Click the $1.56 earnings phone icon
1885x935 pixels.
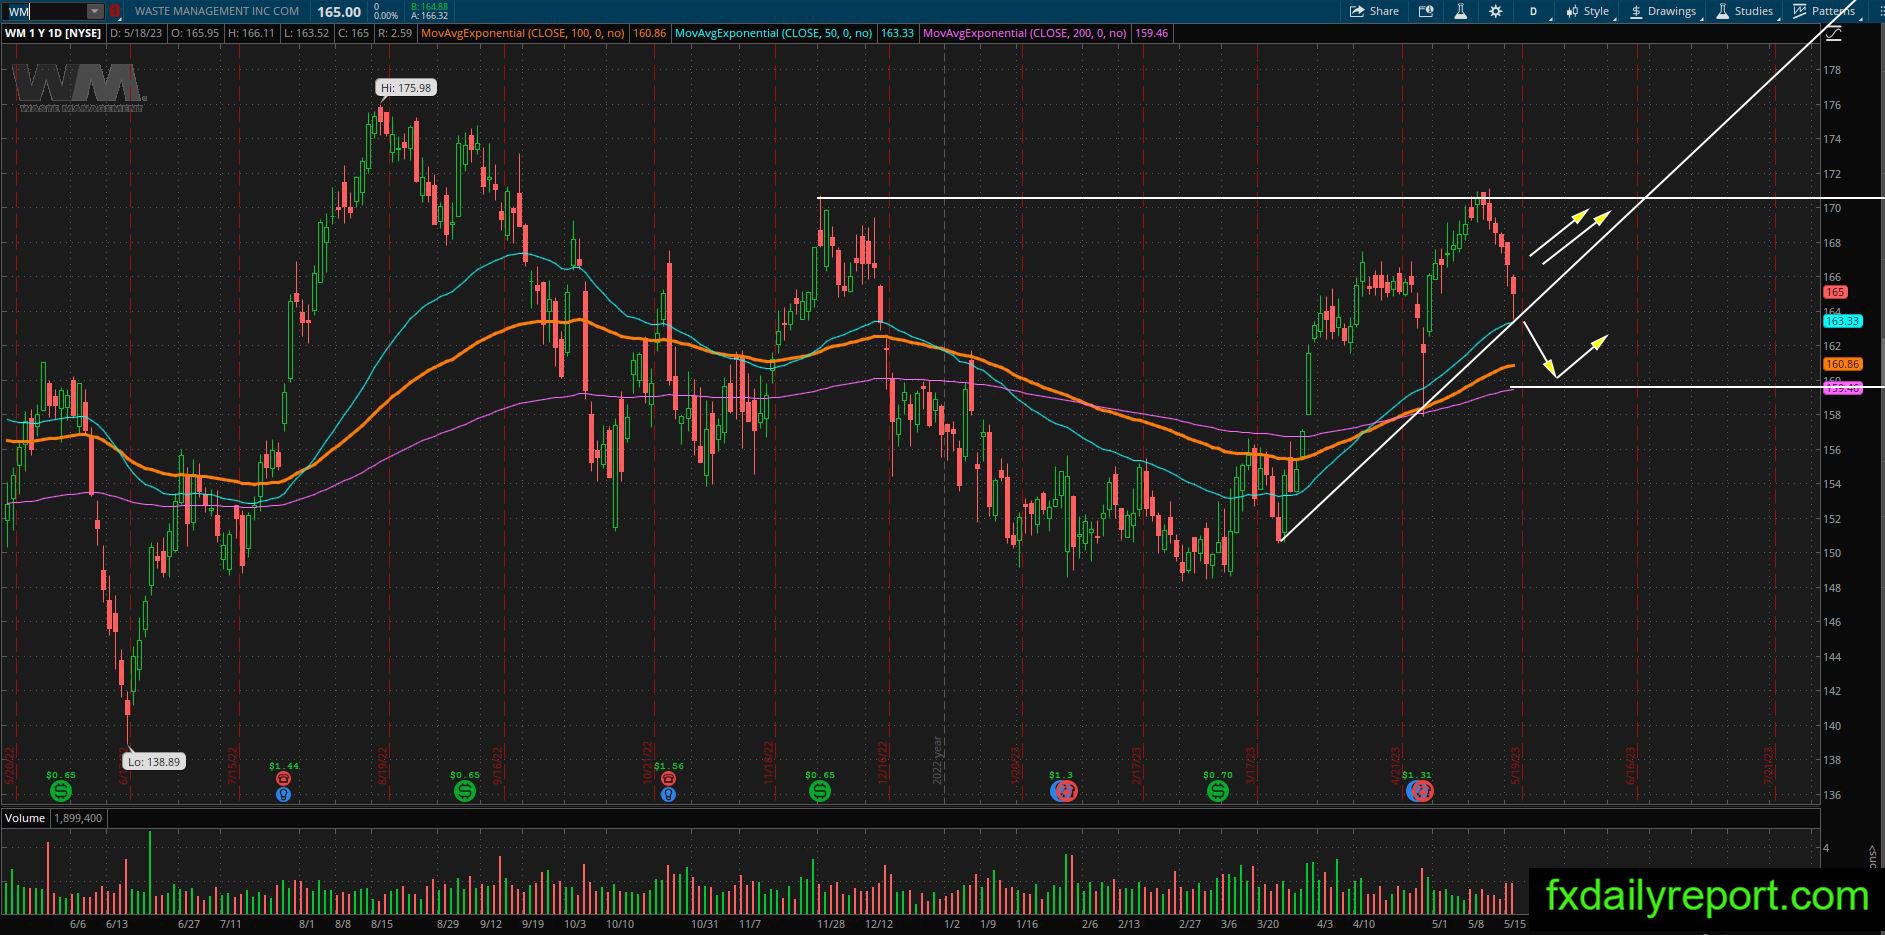(668, 778)
